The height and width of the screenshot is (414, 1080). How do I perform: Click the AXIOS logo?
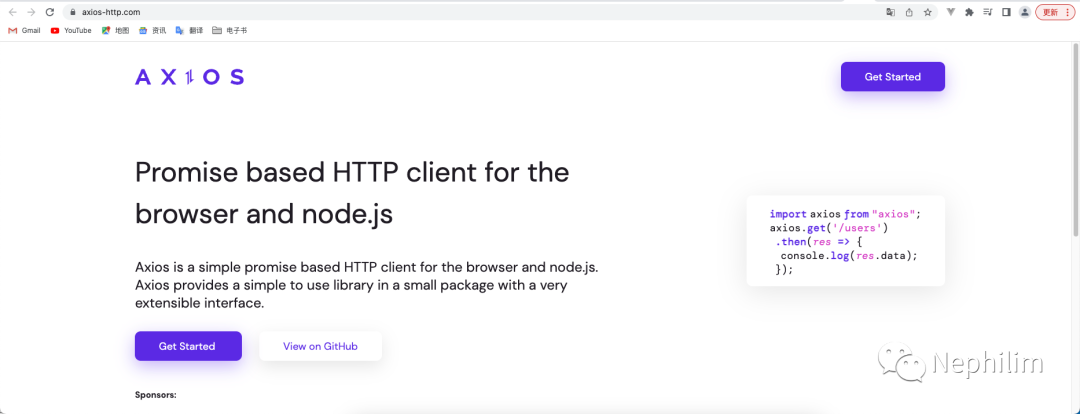point(189,77)
